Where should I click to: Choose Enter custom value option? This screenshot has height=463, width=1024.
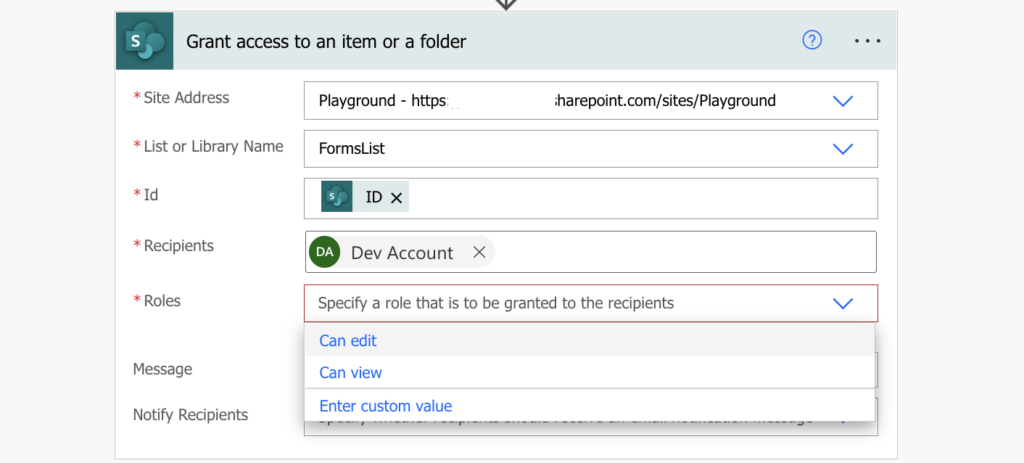click(590, 406)
